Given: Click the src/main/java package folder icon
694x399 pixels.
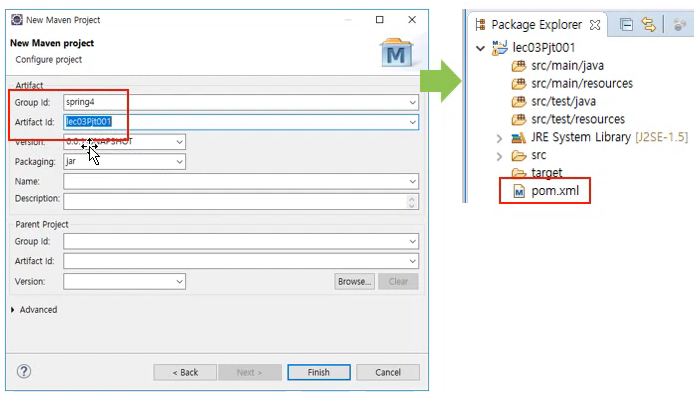Looking at the screenshot, I should coord(519,66).
